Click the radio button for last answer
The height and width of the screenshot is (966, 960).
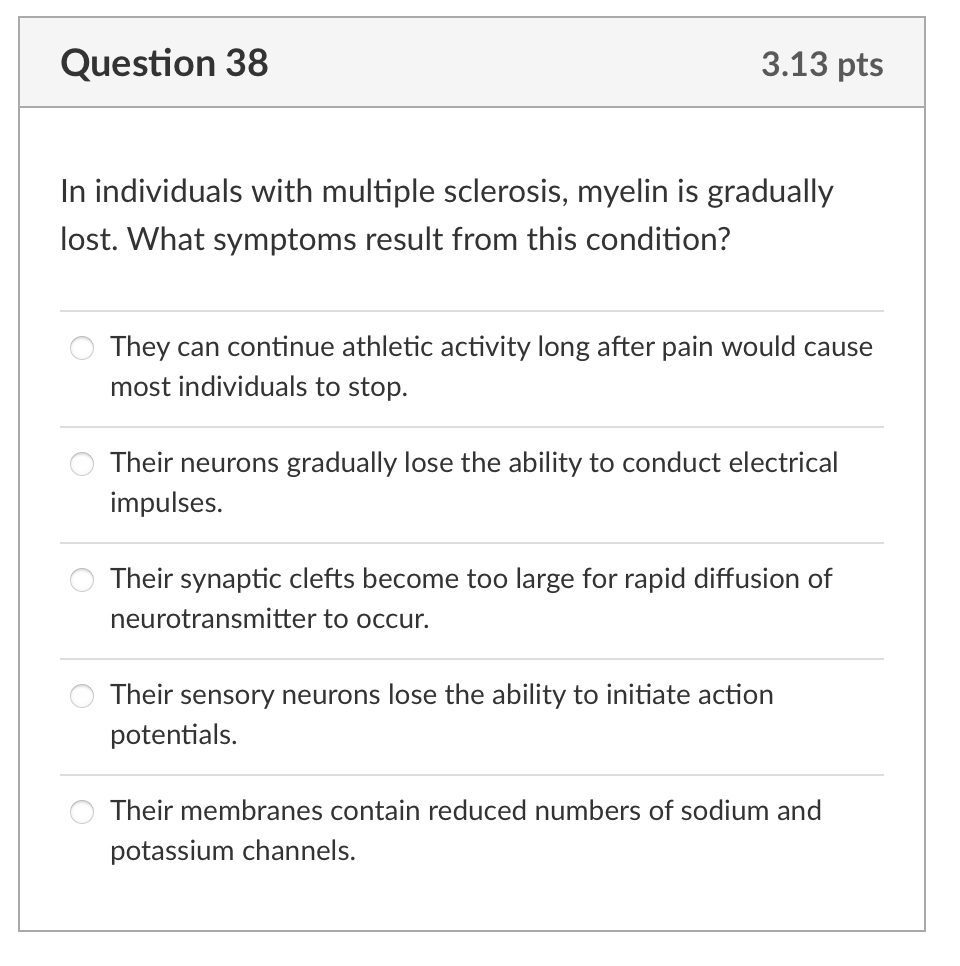pos(81,812)
